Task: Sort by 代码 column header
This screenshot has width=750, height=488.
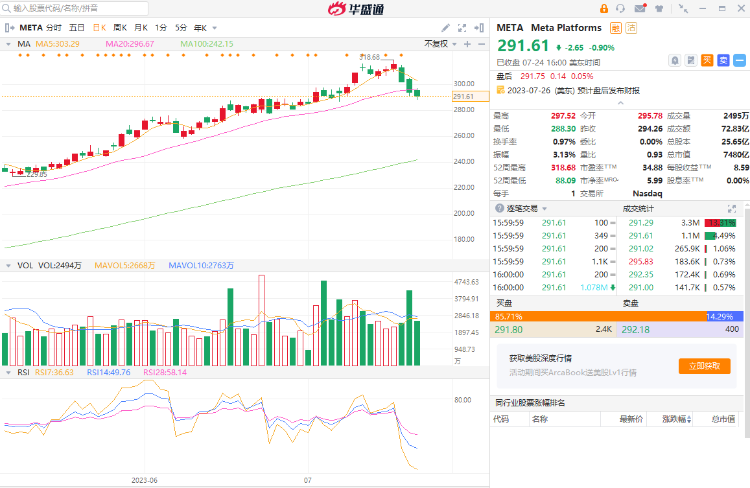Action: (x=501, y=419)
